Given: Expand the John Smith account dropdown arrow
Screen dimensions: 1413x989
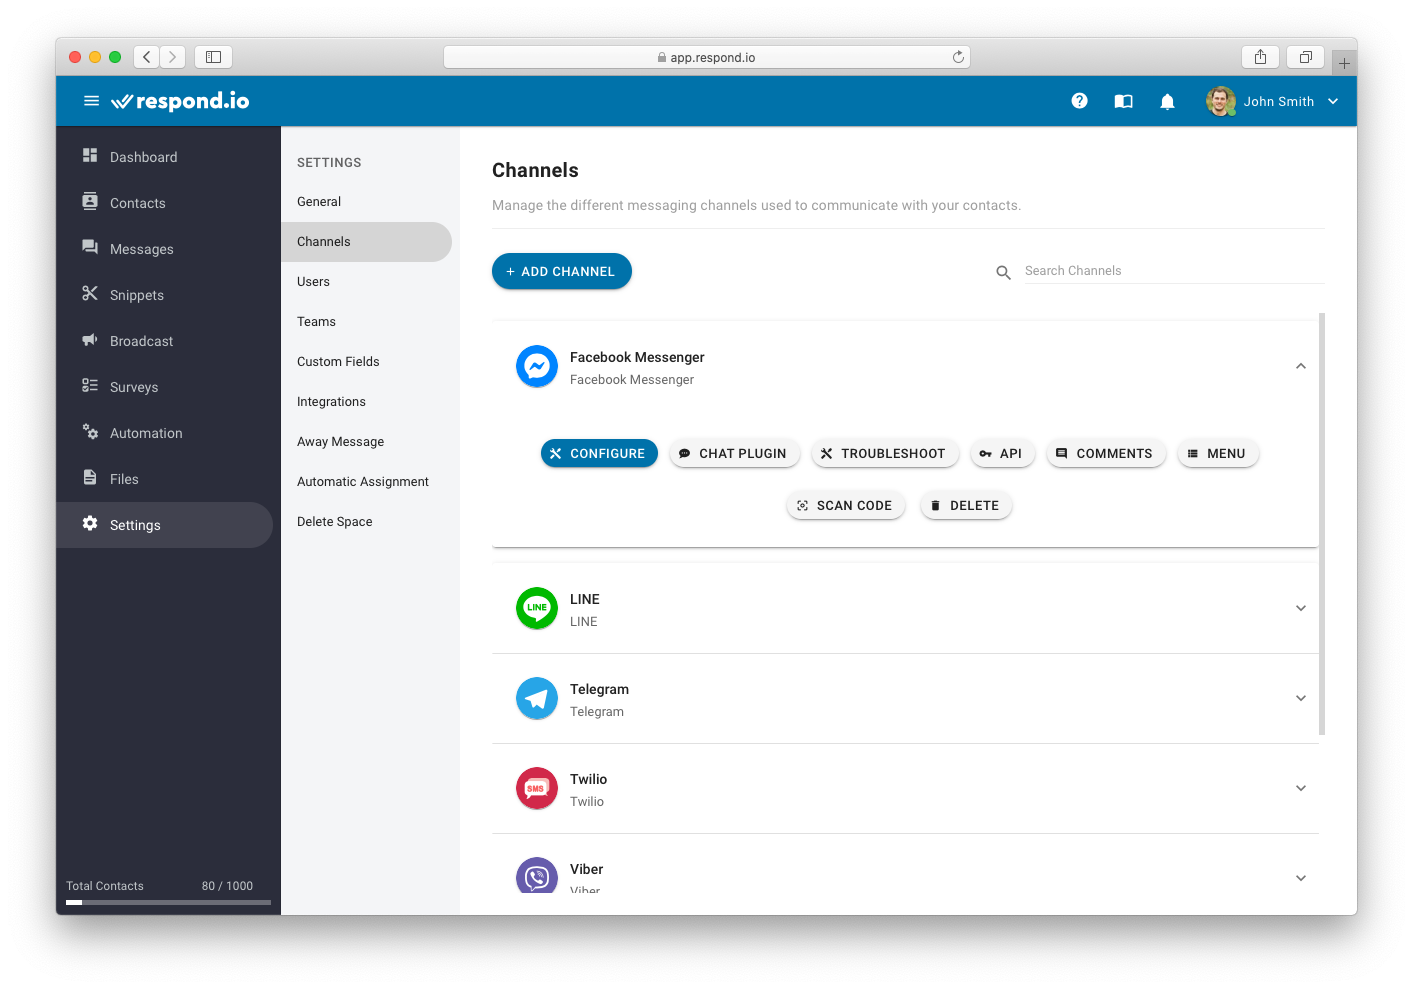Looking at the screenshot, I should tap(1333, 101).
